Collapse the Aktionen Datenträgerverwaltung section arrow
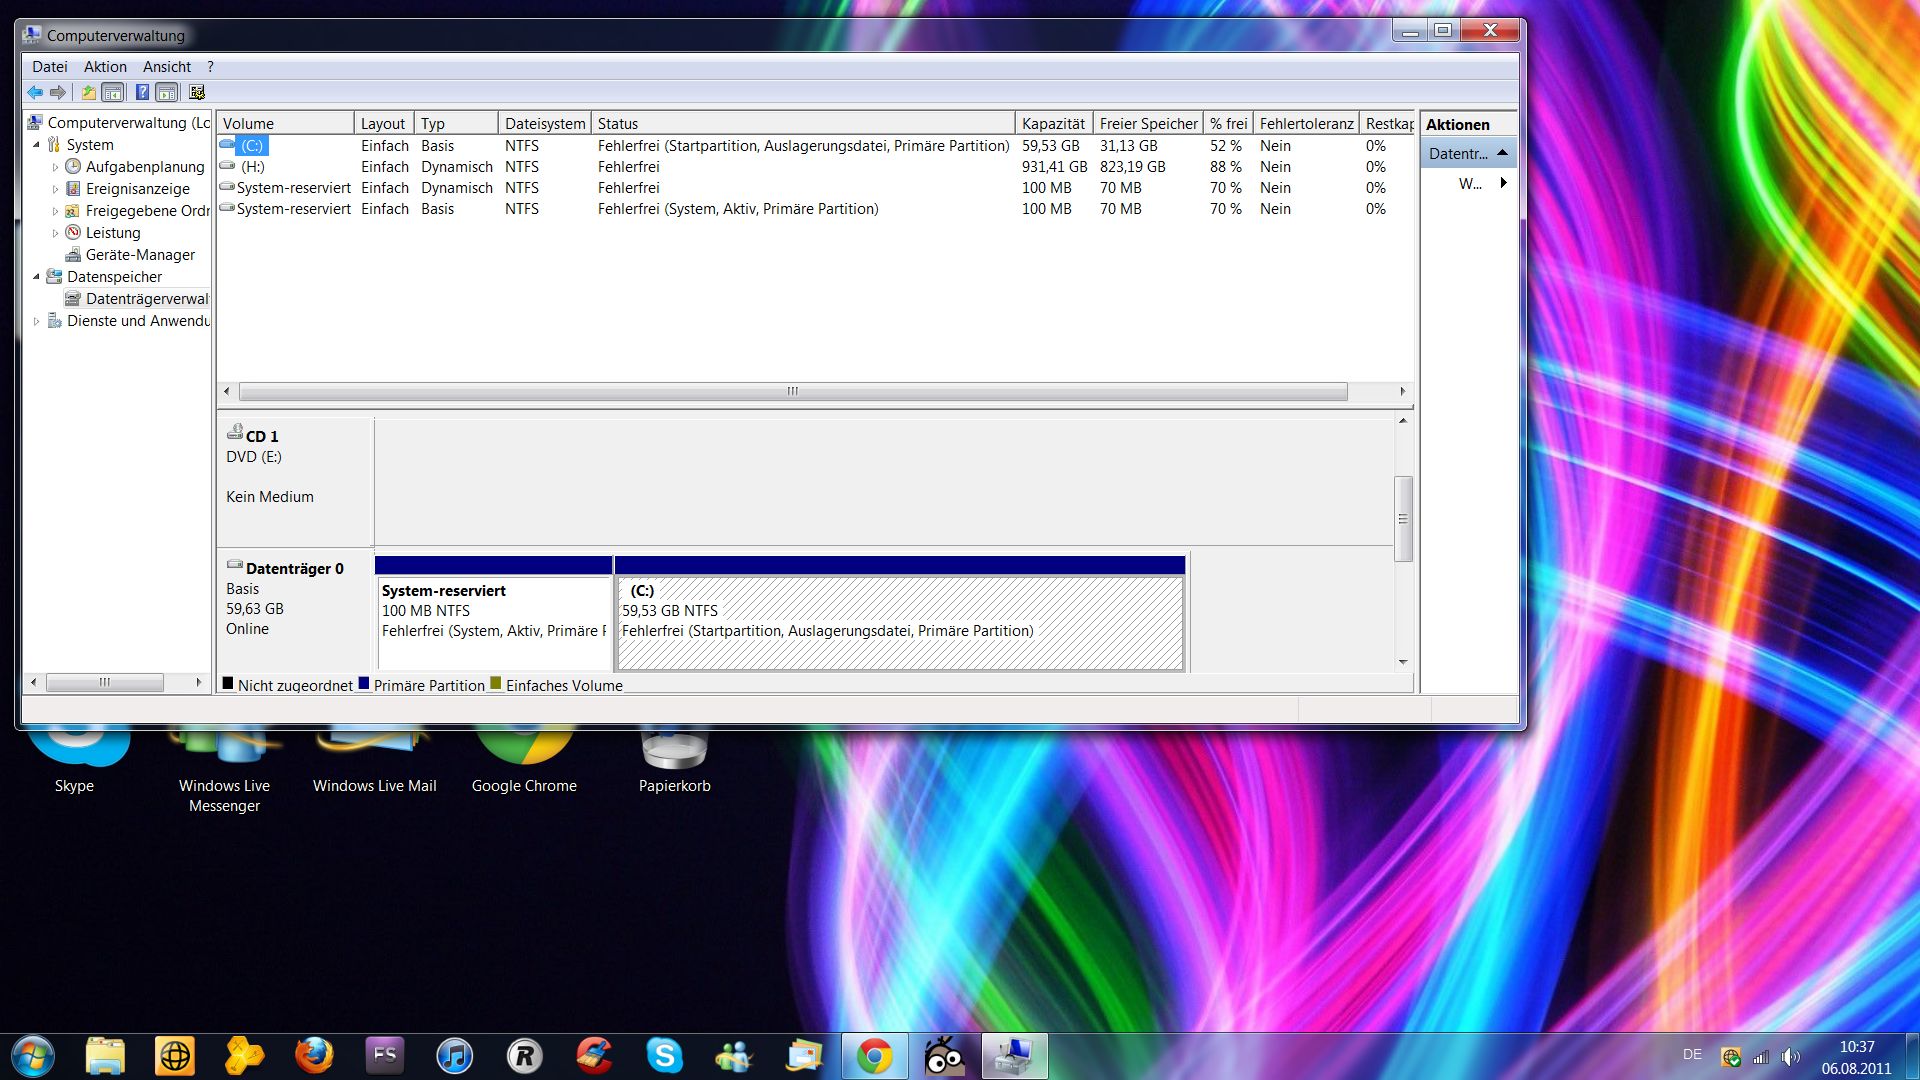The width and height of the screenshot is (1920, 1080). tap(1502, 153)
